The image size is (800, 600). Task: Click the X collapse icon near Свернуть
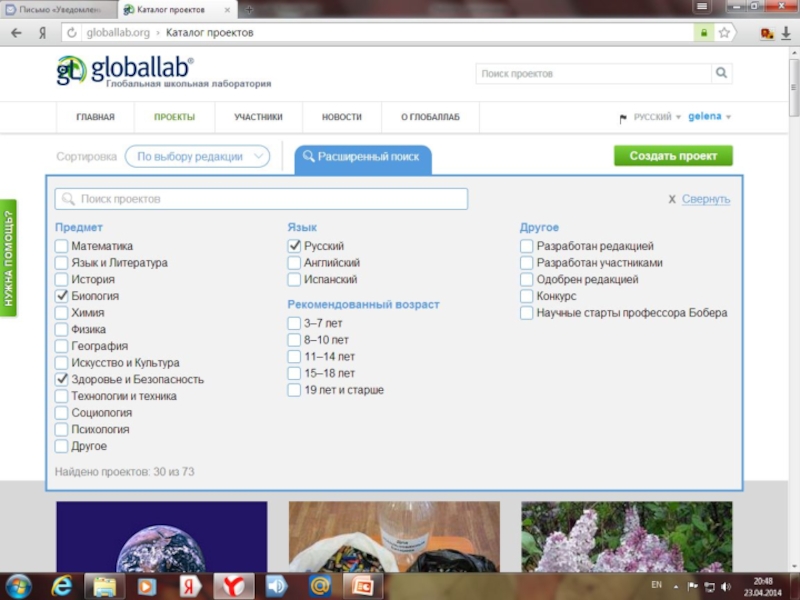click(x=672, y=199)
